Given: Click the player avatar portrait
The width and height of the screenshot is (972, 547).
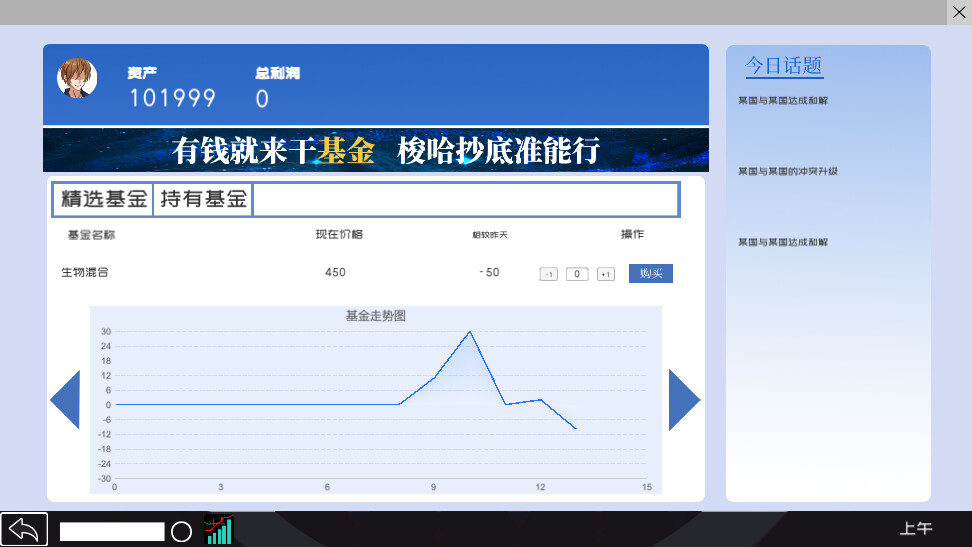Looking at the screenshot, I should pyautogui.click(x=77, y=78).
